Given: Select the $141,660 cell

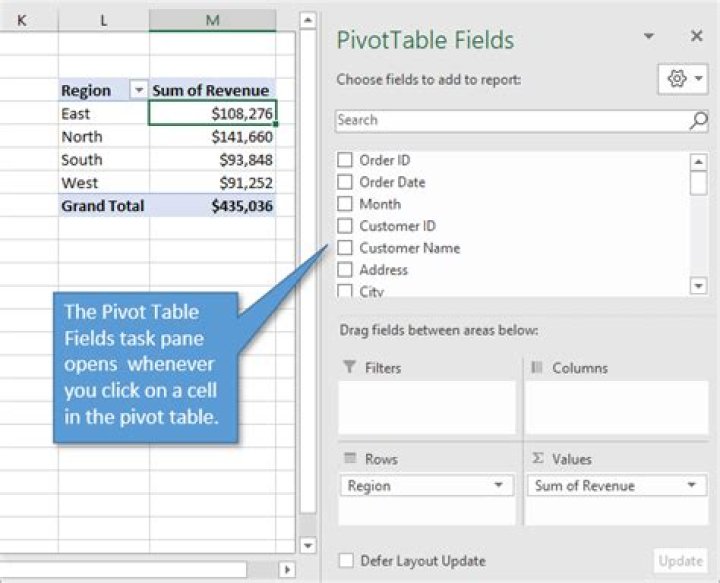Looking at the screenshot, I should (213, 136).
